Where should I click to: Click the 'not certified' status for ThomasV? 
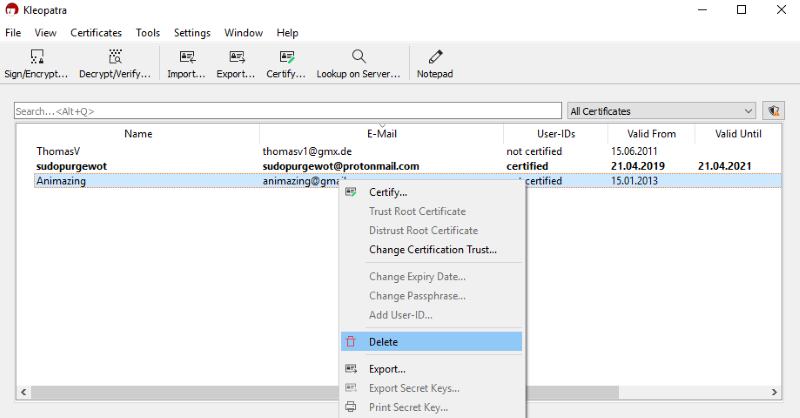pyautogui.click(x=534, y=151)
